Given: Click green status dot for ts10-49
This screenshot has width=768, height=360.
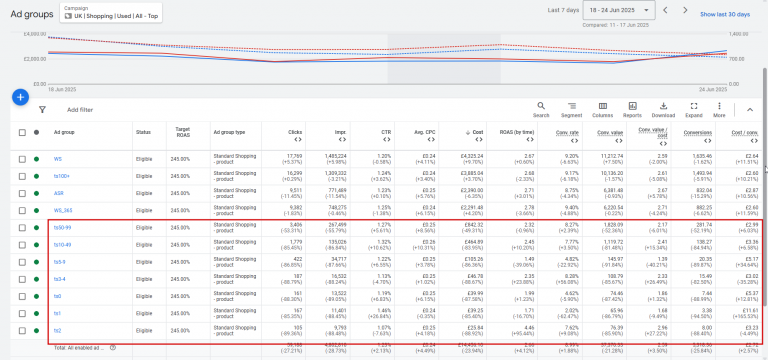Looking at the screenshot, I should pos(36,245).
